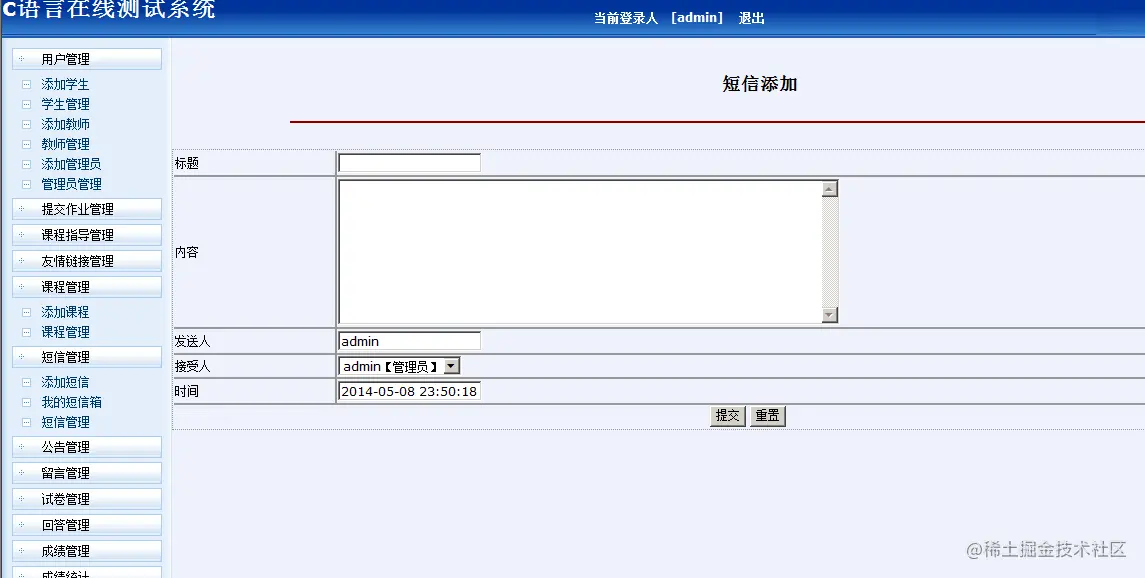
Task: Open the 接受人 recipient dropdown
Action: pyautogui.click(x=452, y=365)
